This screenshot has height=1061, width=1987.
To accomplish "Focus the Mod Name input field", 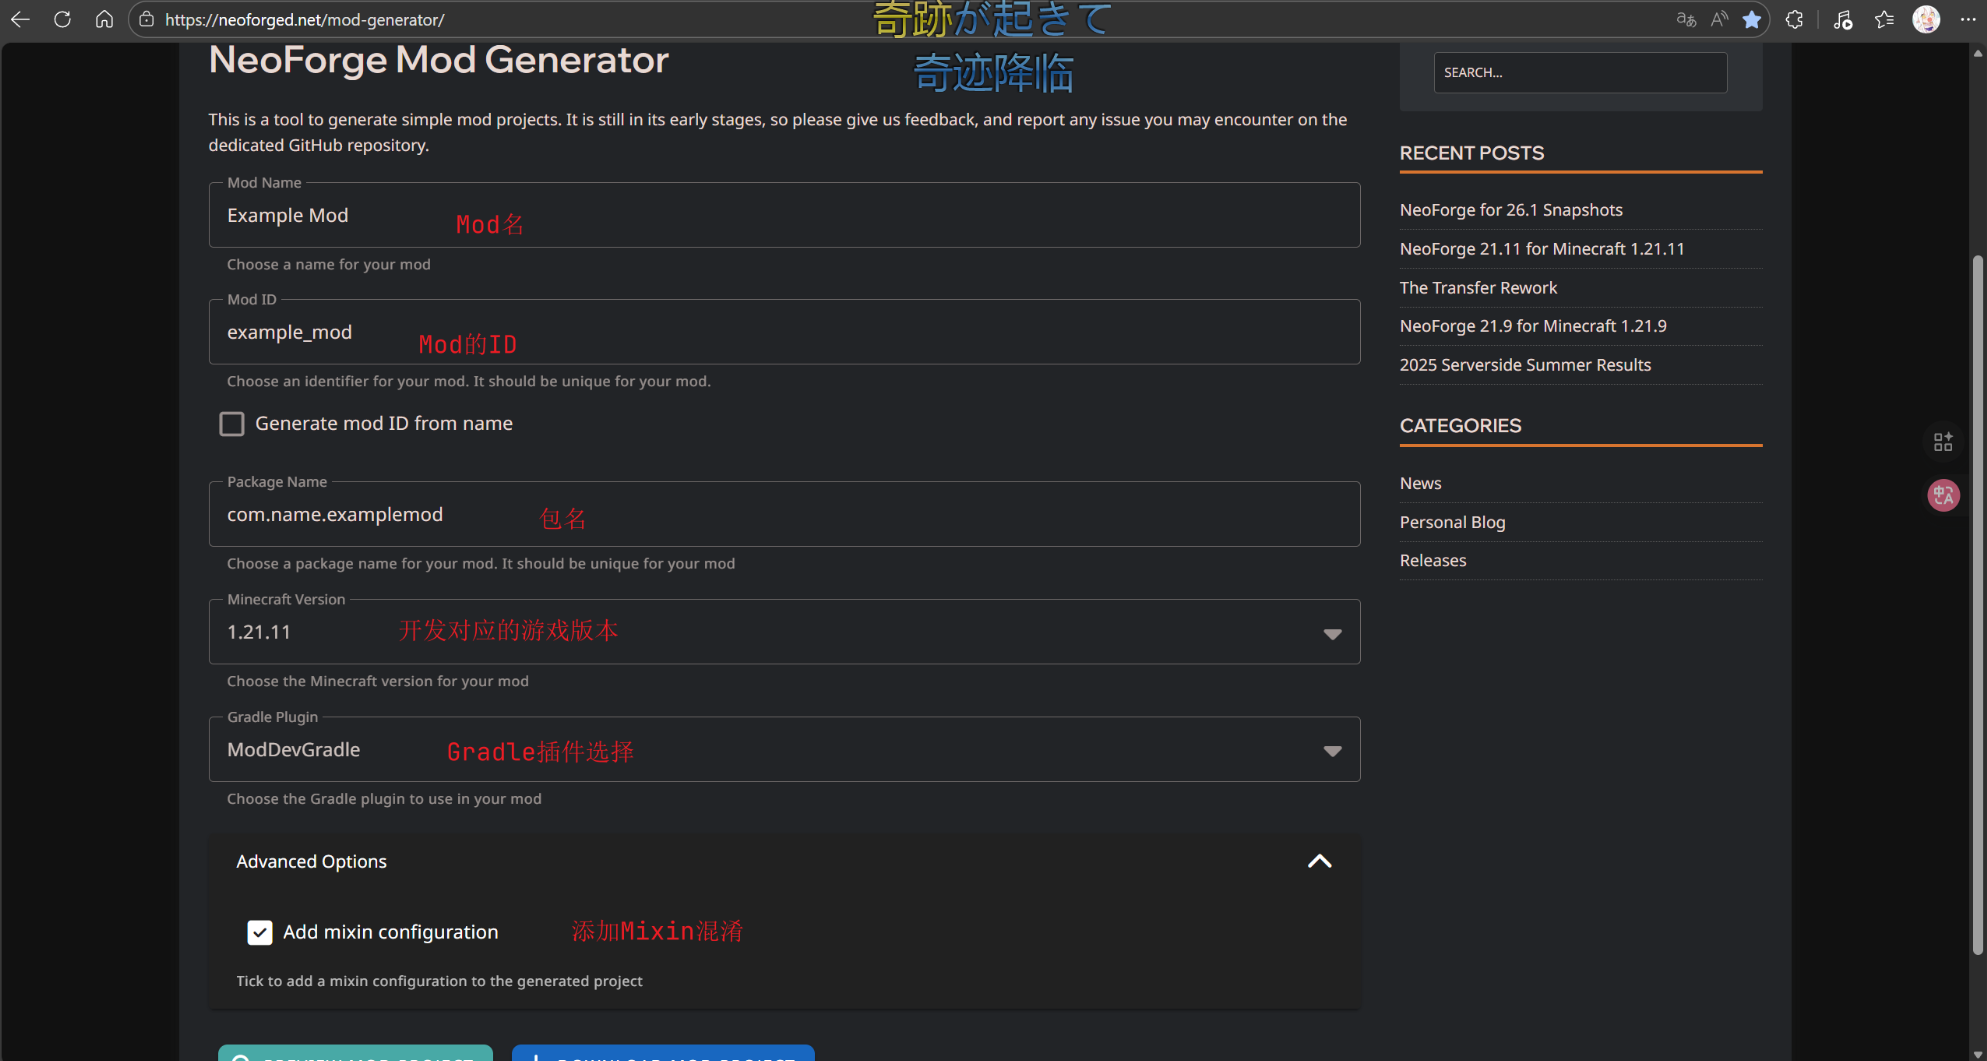I will pos(784,215).
